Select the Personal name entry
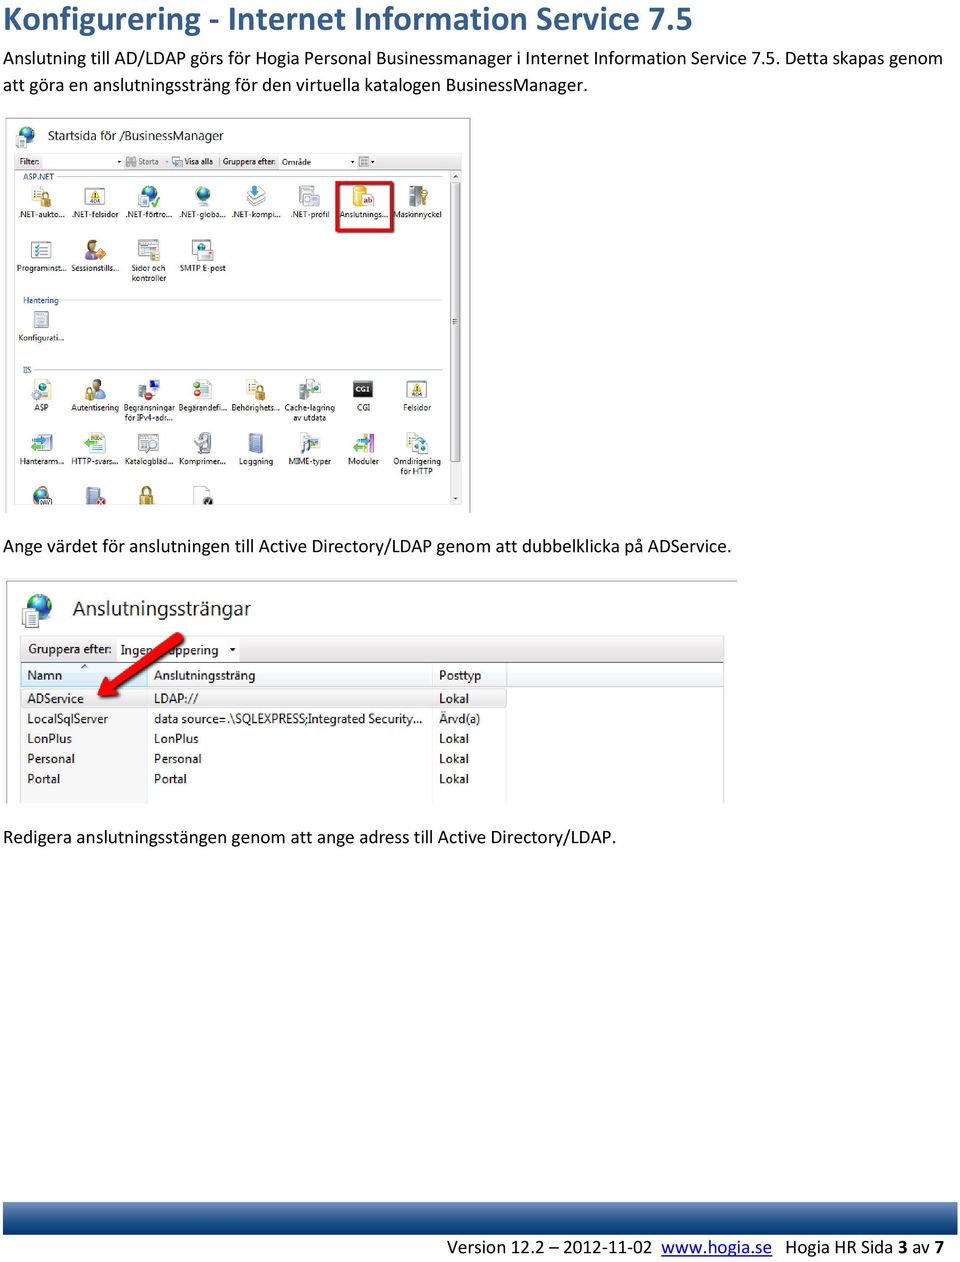 [x=51, y=758]
